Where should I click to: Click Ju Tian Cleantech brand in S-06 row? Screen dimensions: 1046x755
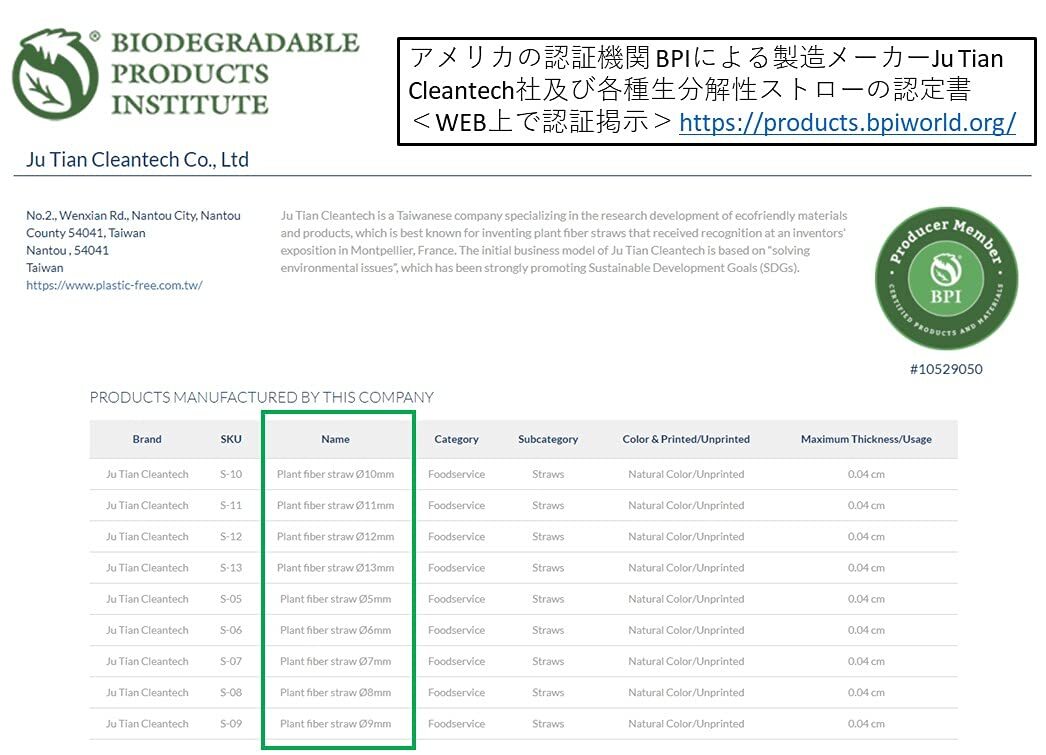click(x=147, y=630)
